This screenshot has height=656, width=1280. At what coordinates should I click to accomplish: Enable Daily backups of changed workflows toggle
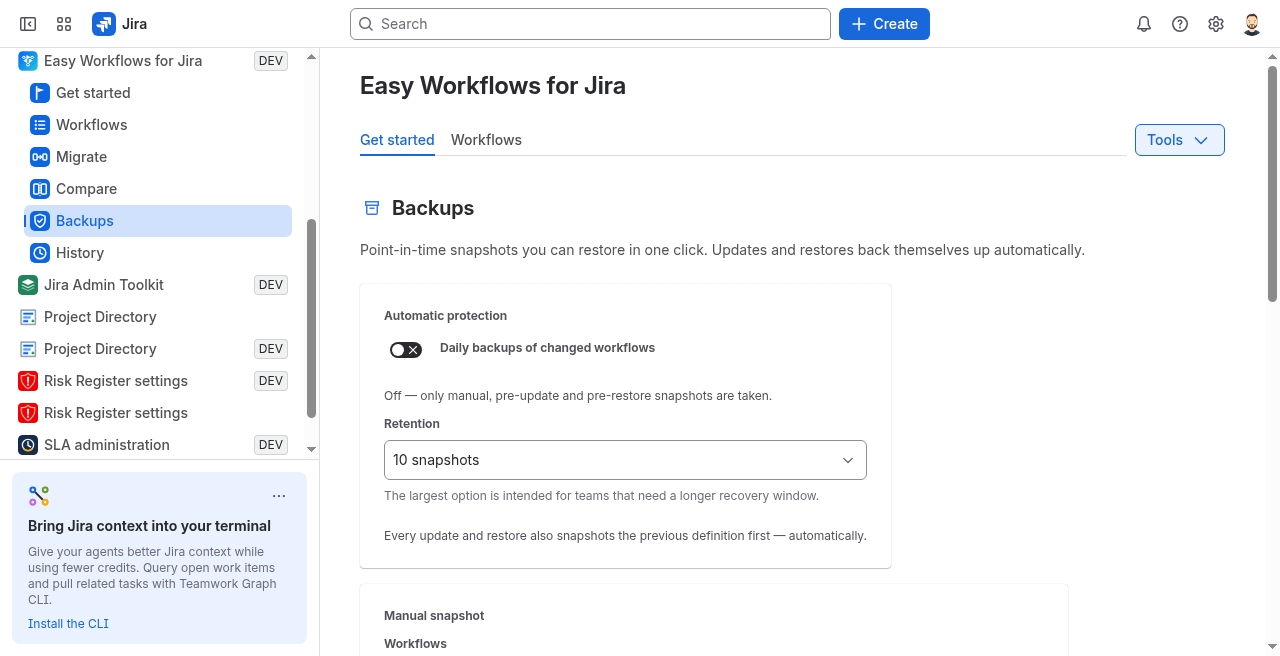(x=406, y=350)
